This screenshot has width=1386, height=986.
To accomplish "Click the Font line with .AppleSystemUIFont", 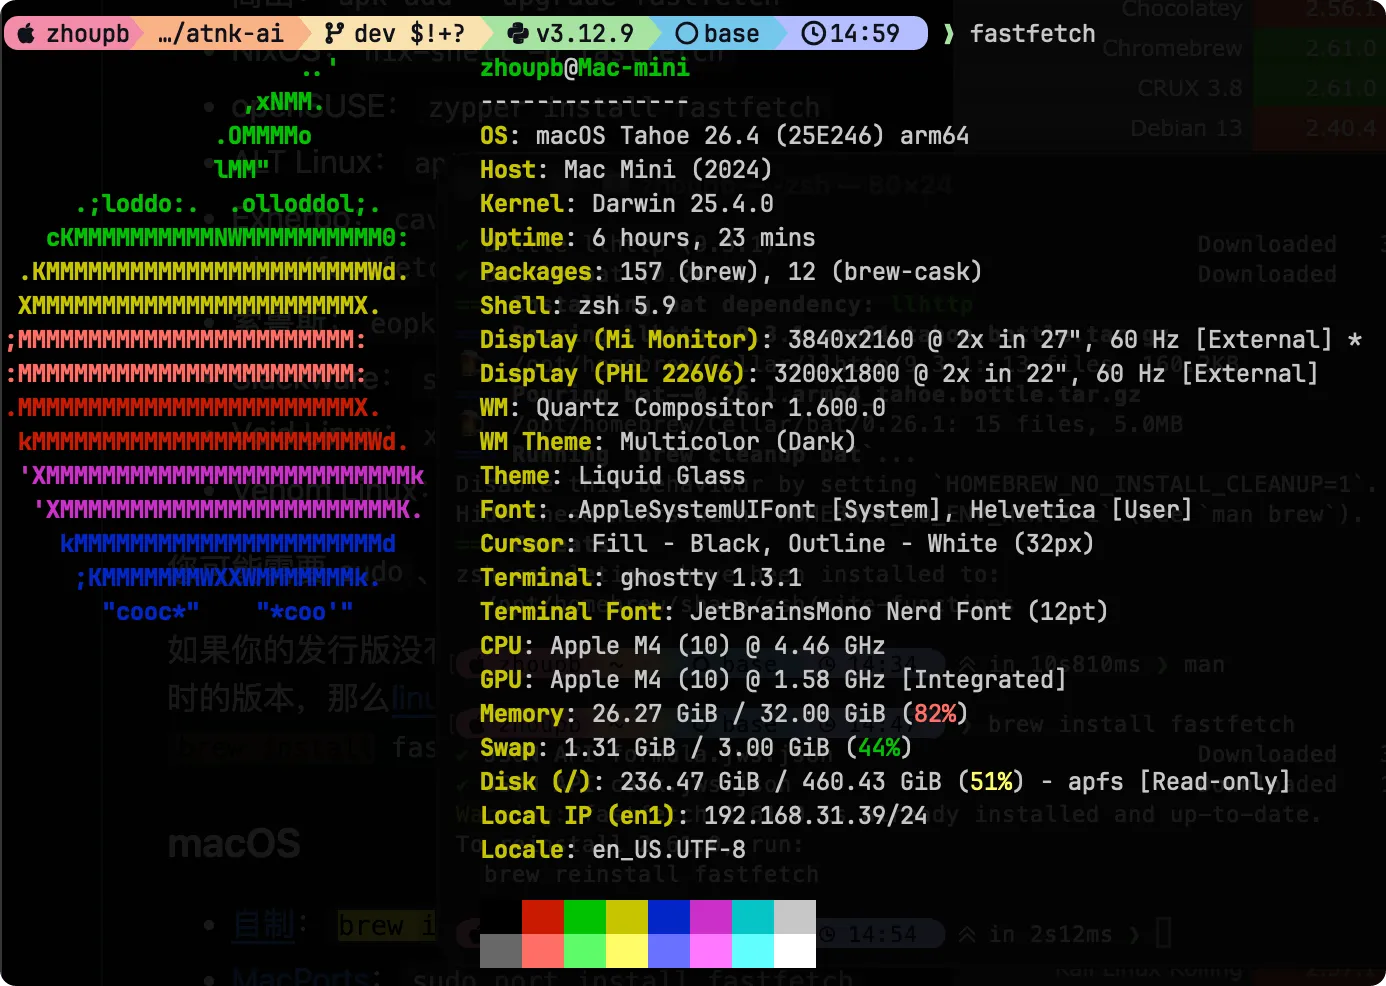I will 837,509.
